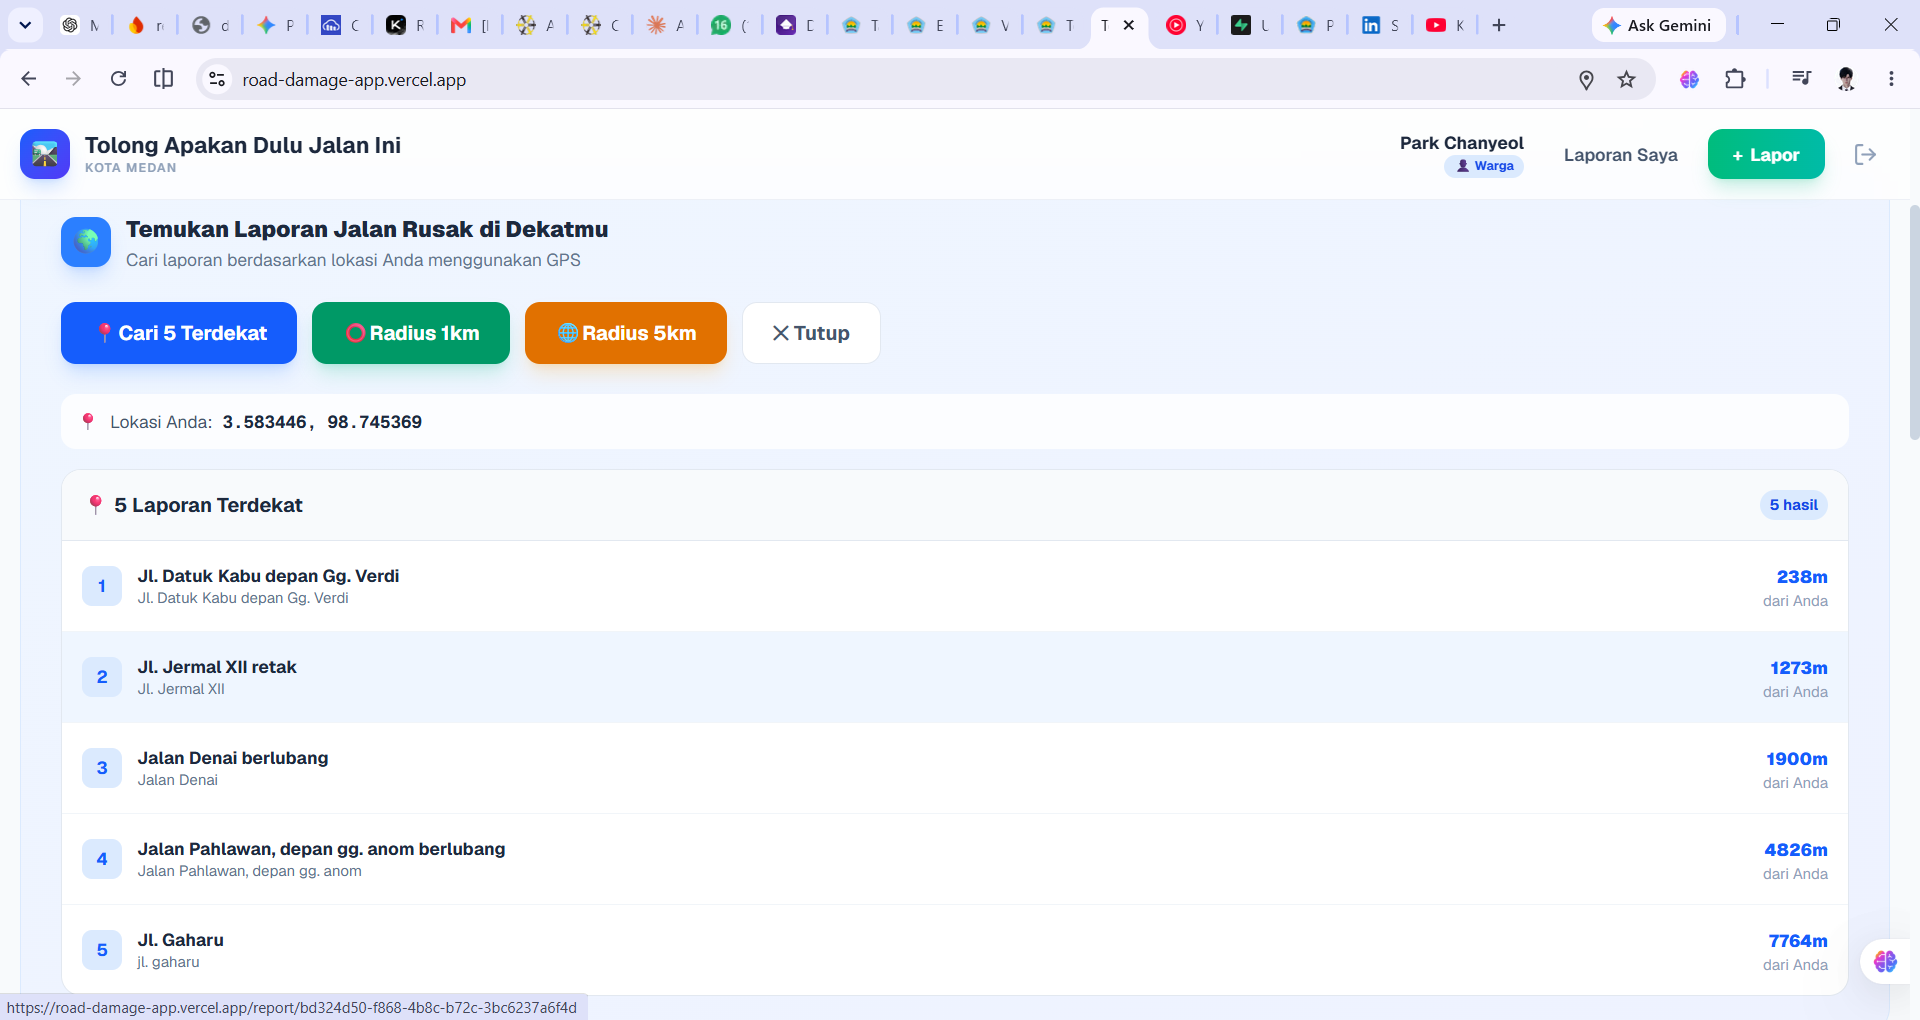Screen dimensions: 1920x1020
Task: Click the browser forward arrow
Action: (73, 79)
